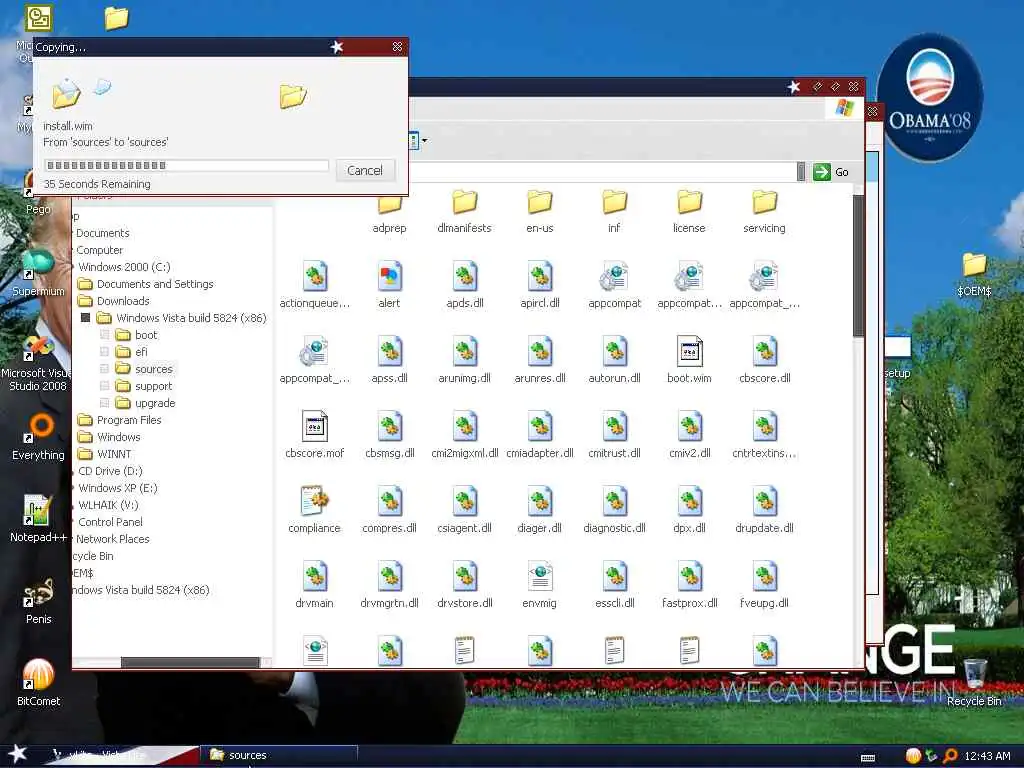The width and height of the screenshot is (1024, 768).
Task: Expand the support folder tree node
Action: click(104, 386)
